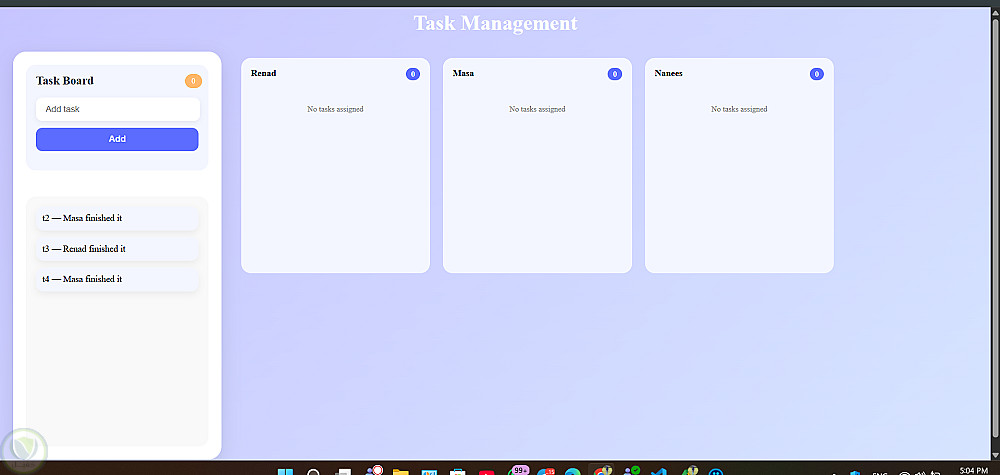Open File Explorer from the taskbar
1000x475 pixels.
coord(401,472)
